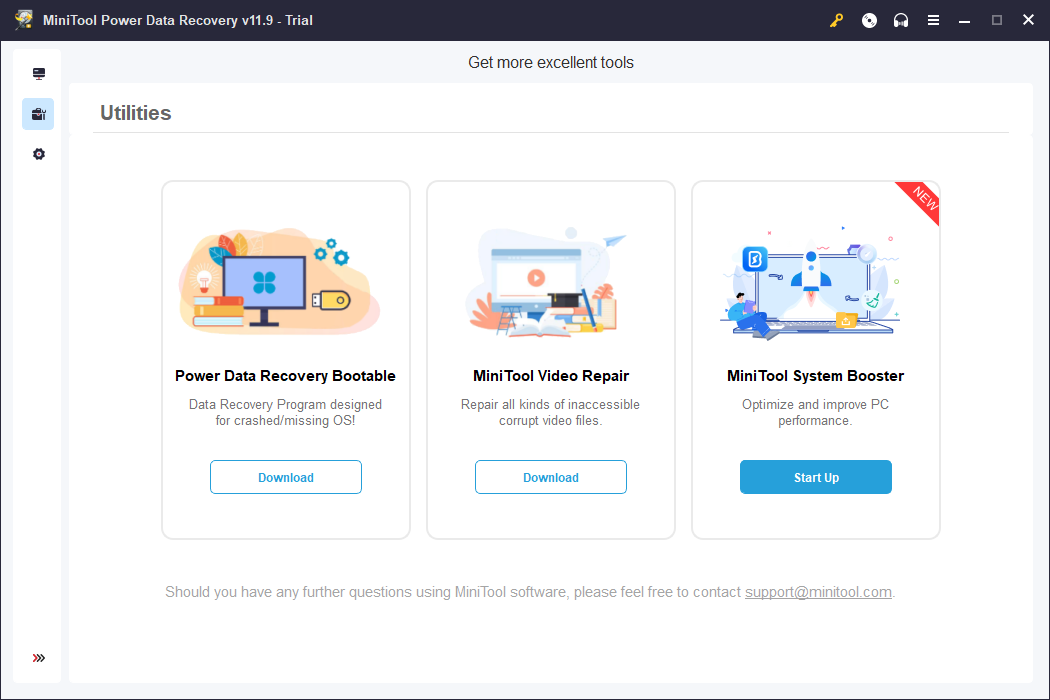Open support via headphones icon
This screenshot has width=1050, height=700.
tap(901, 20)
